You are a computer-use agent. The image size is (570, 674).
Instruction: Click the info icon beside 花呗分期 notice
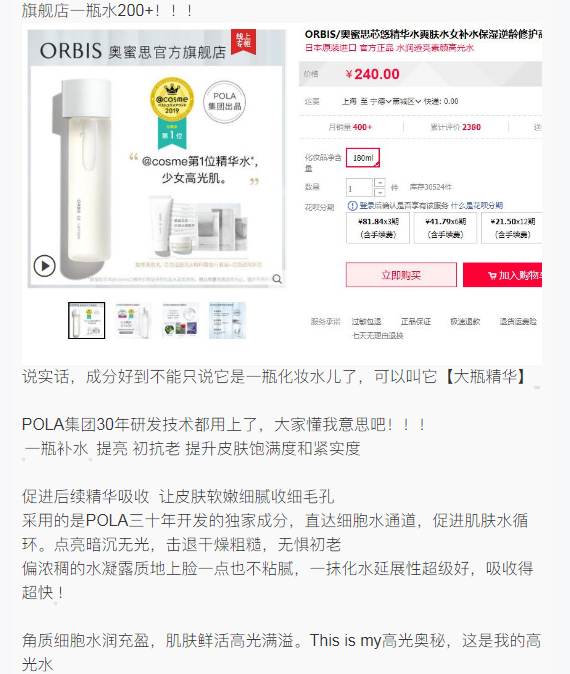352,205
